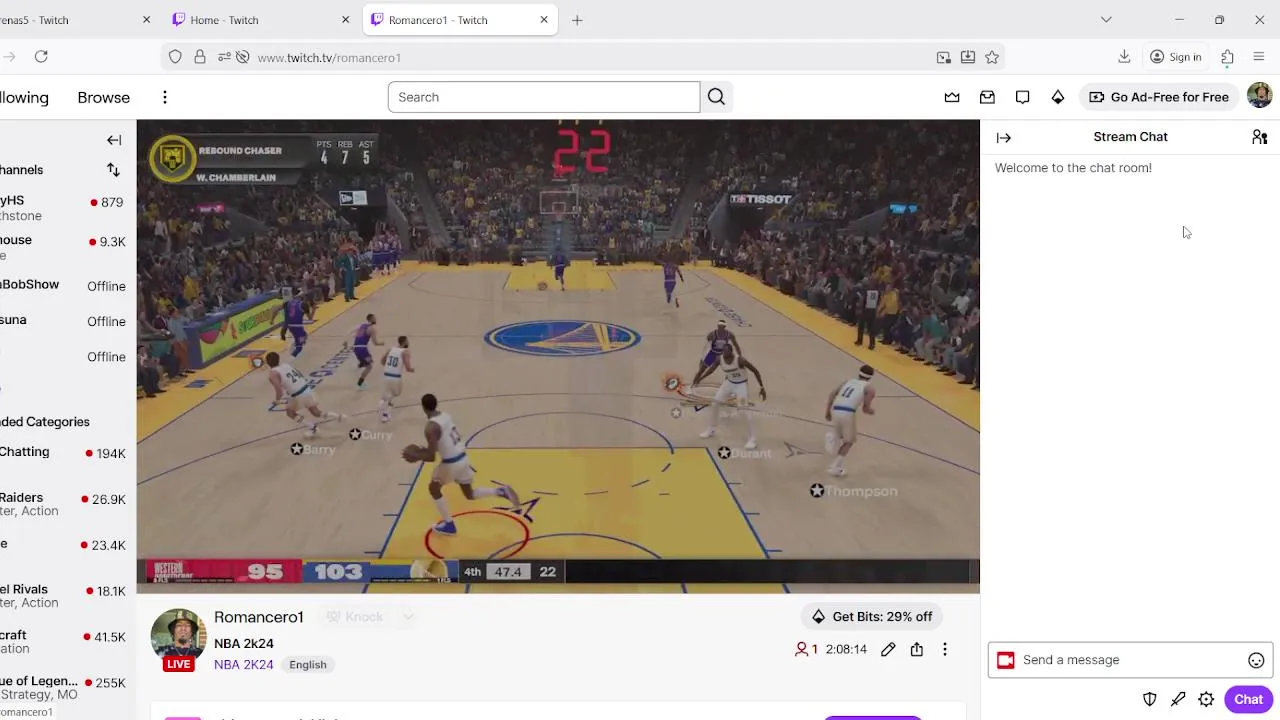The height and width of the screenshot is (720, 1280).
Task: Close the Home - Twitch tab
Action: [x=346, y=20]
